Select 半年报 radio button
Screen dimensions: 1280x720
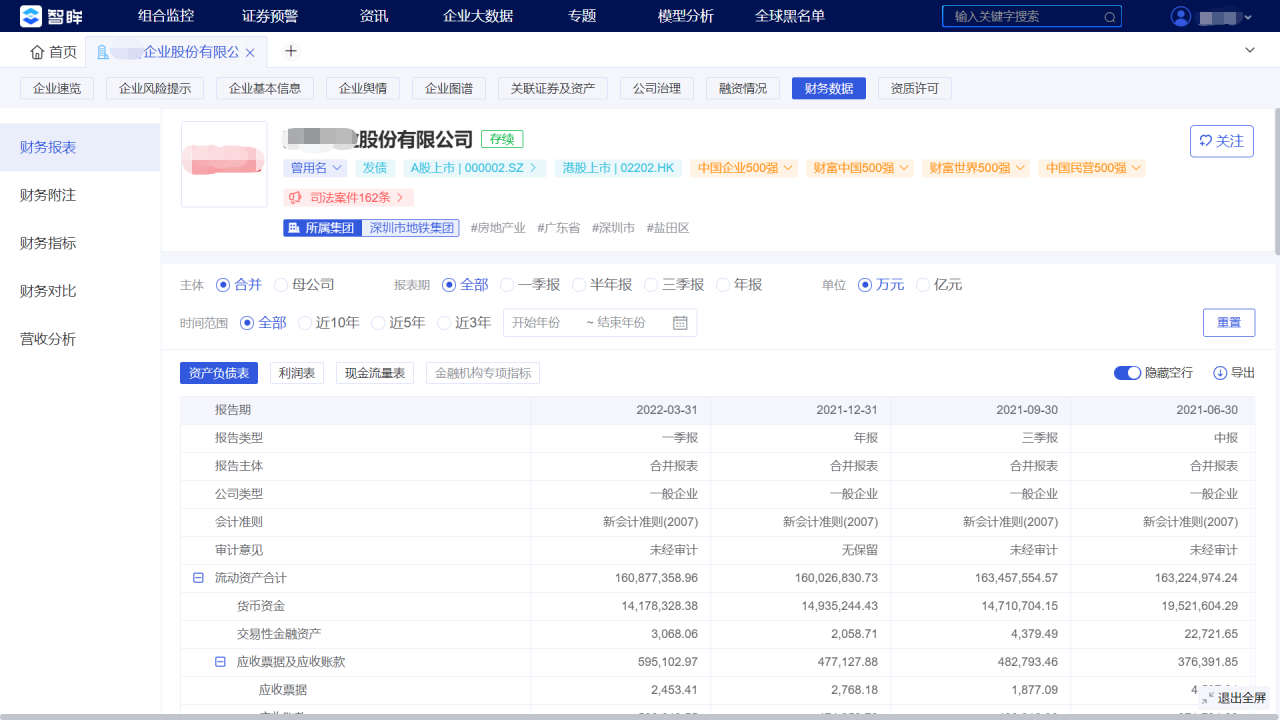(x=579, y=285)
